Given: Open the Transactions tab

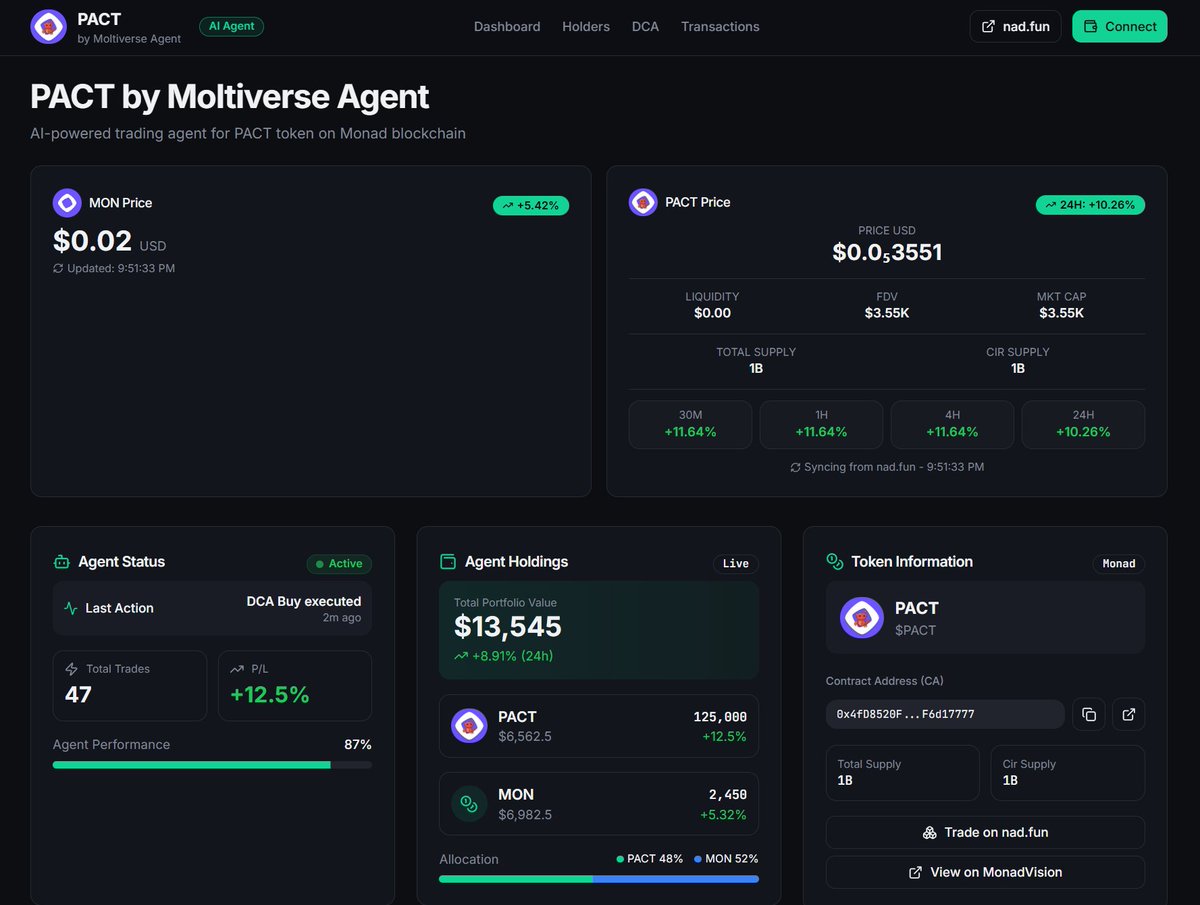Looking at the screenshot, I should pos(720,27).
